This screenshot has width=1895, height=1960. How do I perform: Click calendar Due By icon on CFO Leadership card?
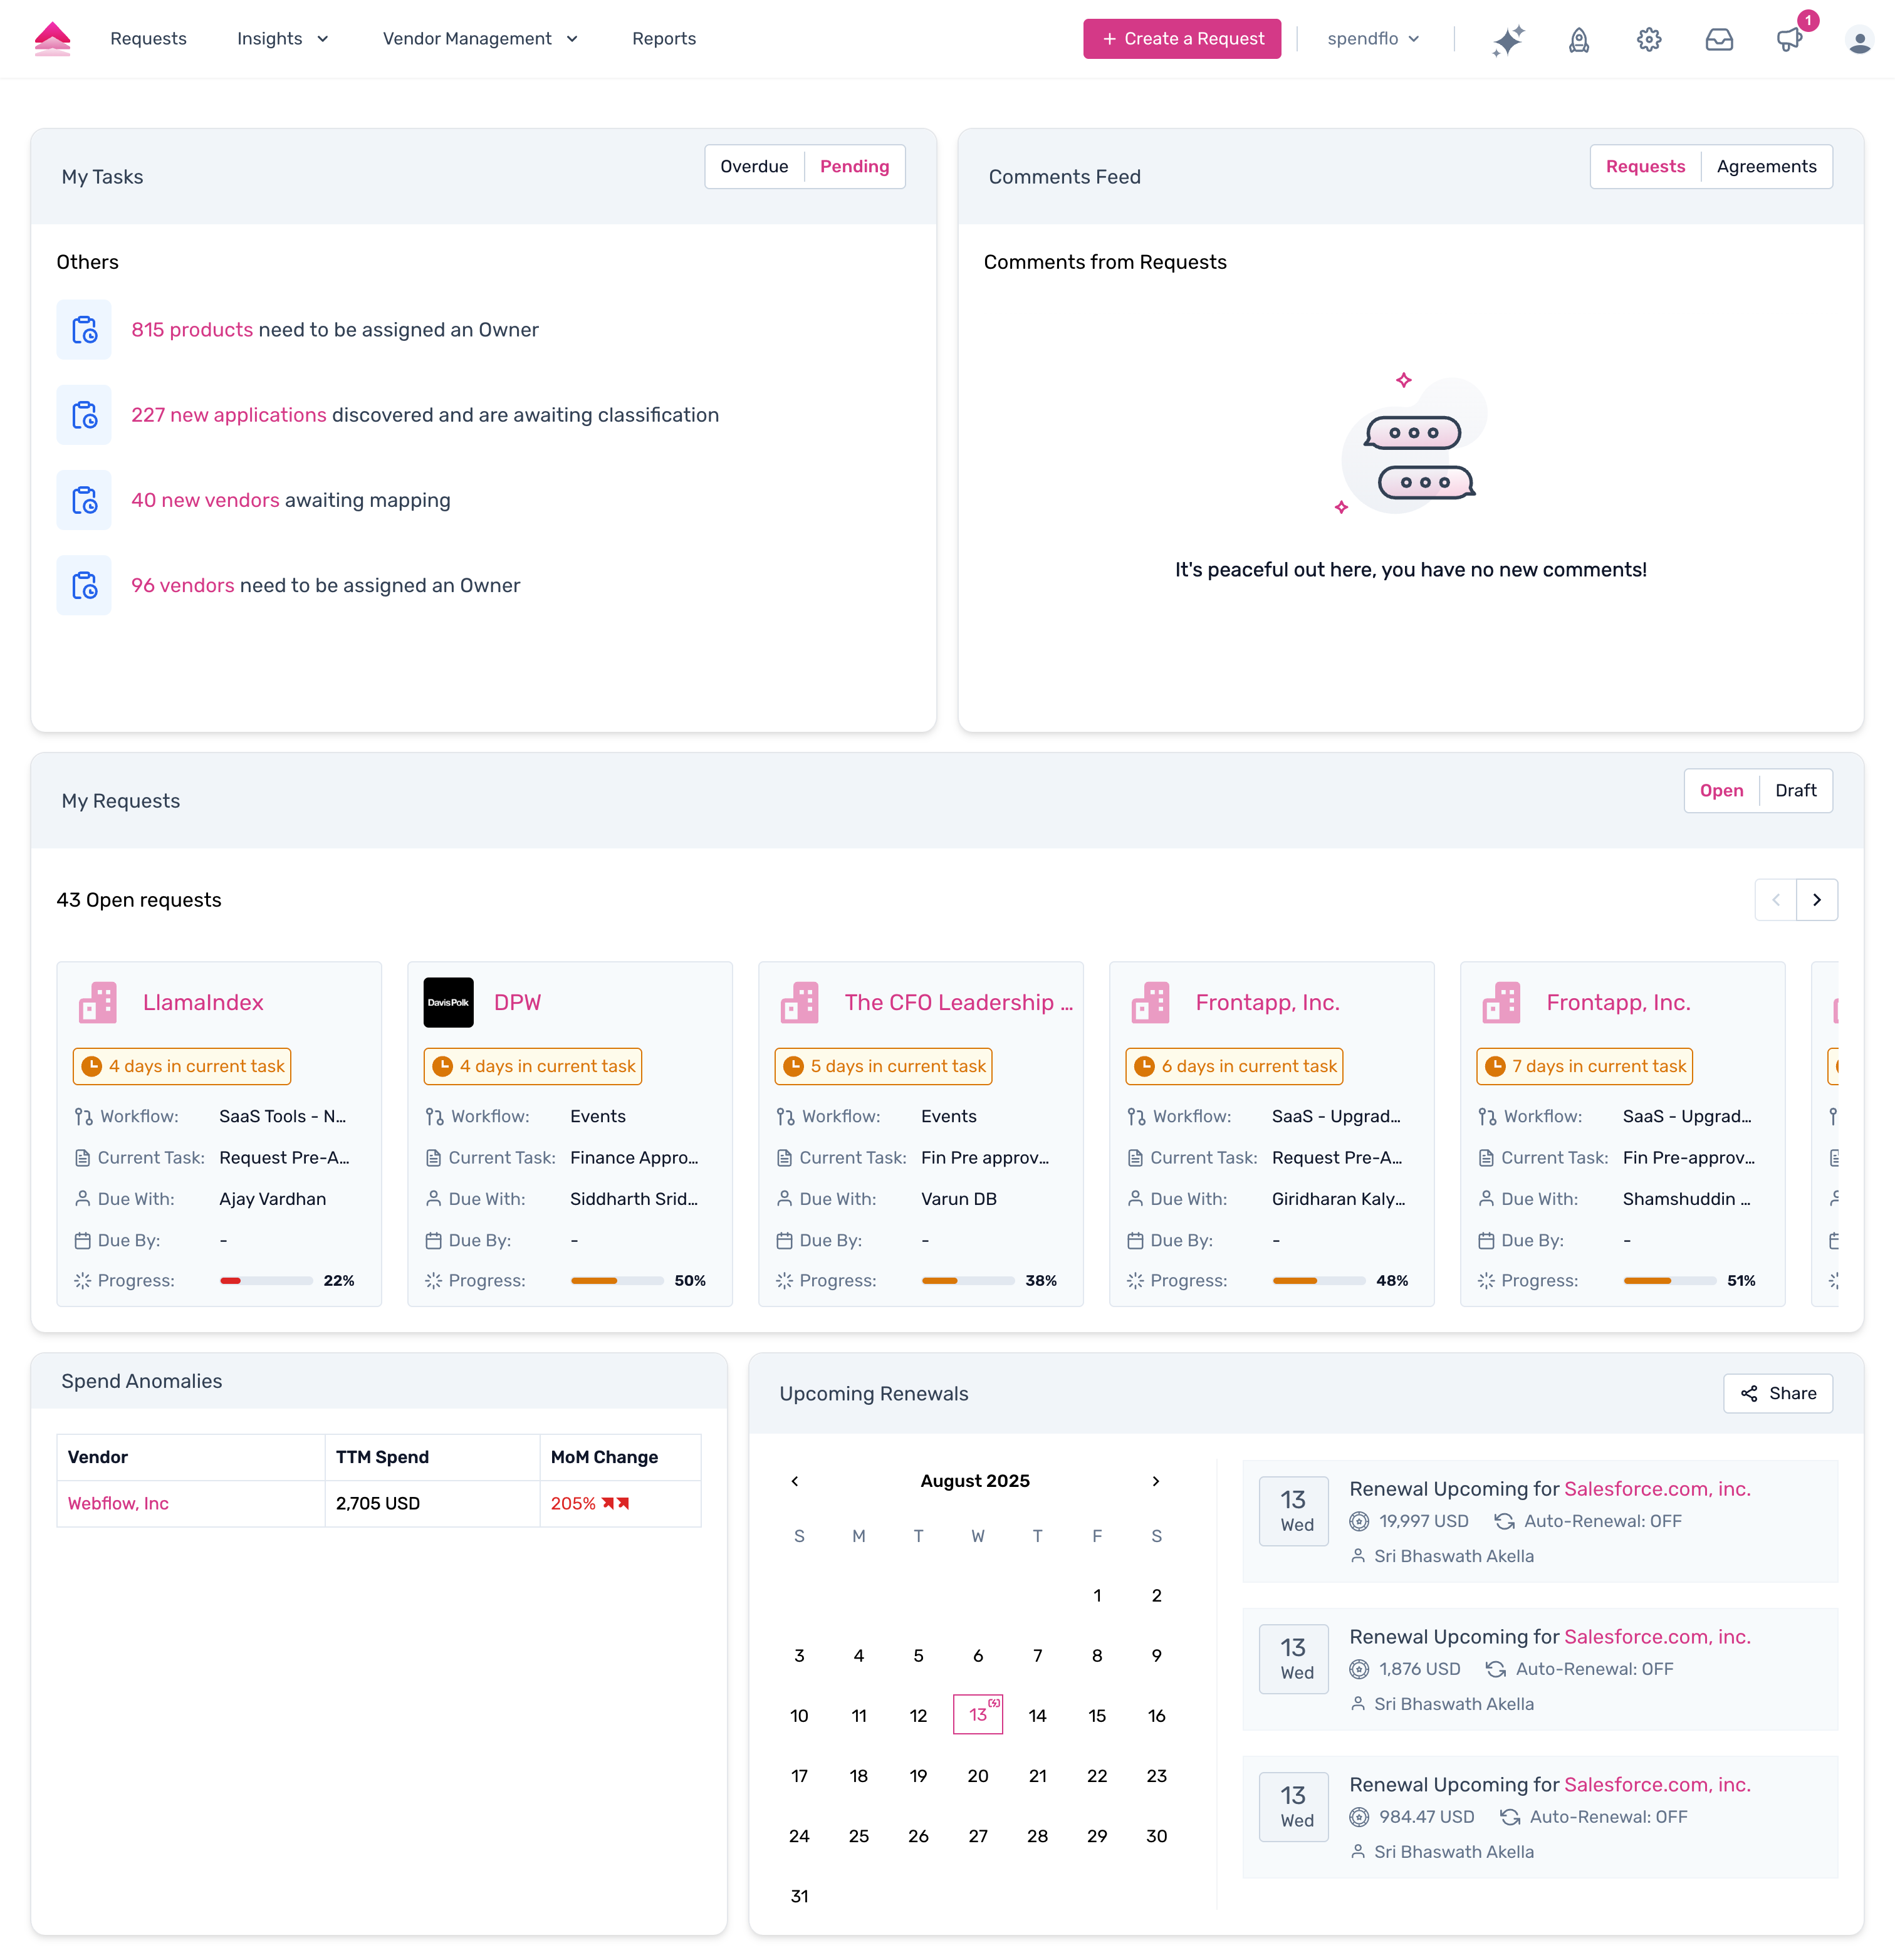pos(785,1241)
